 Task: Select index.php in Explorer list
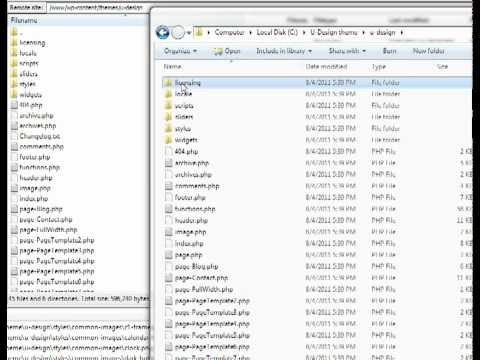pyautogui.click(x=189, y=244)
